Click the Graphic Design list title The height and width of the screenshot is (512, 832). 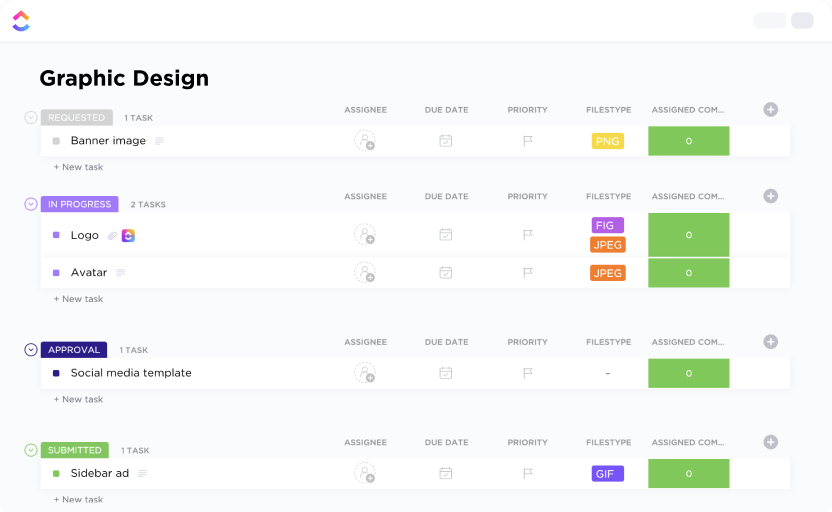(124, 78)
